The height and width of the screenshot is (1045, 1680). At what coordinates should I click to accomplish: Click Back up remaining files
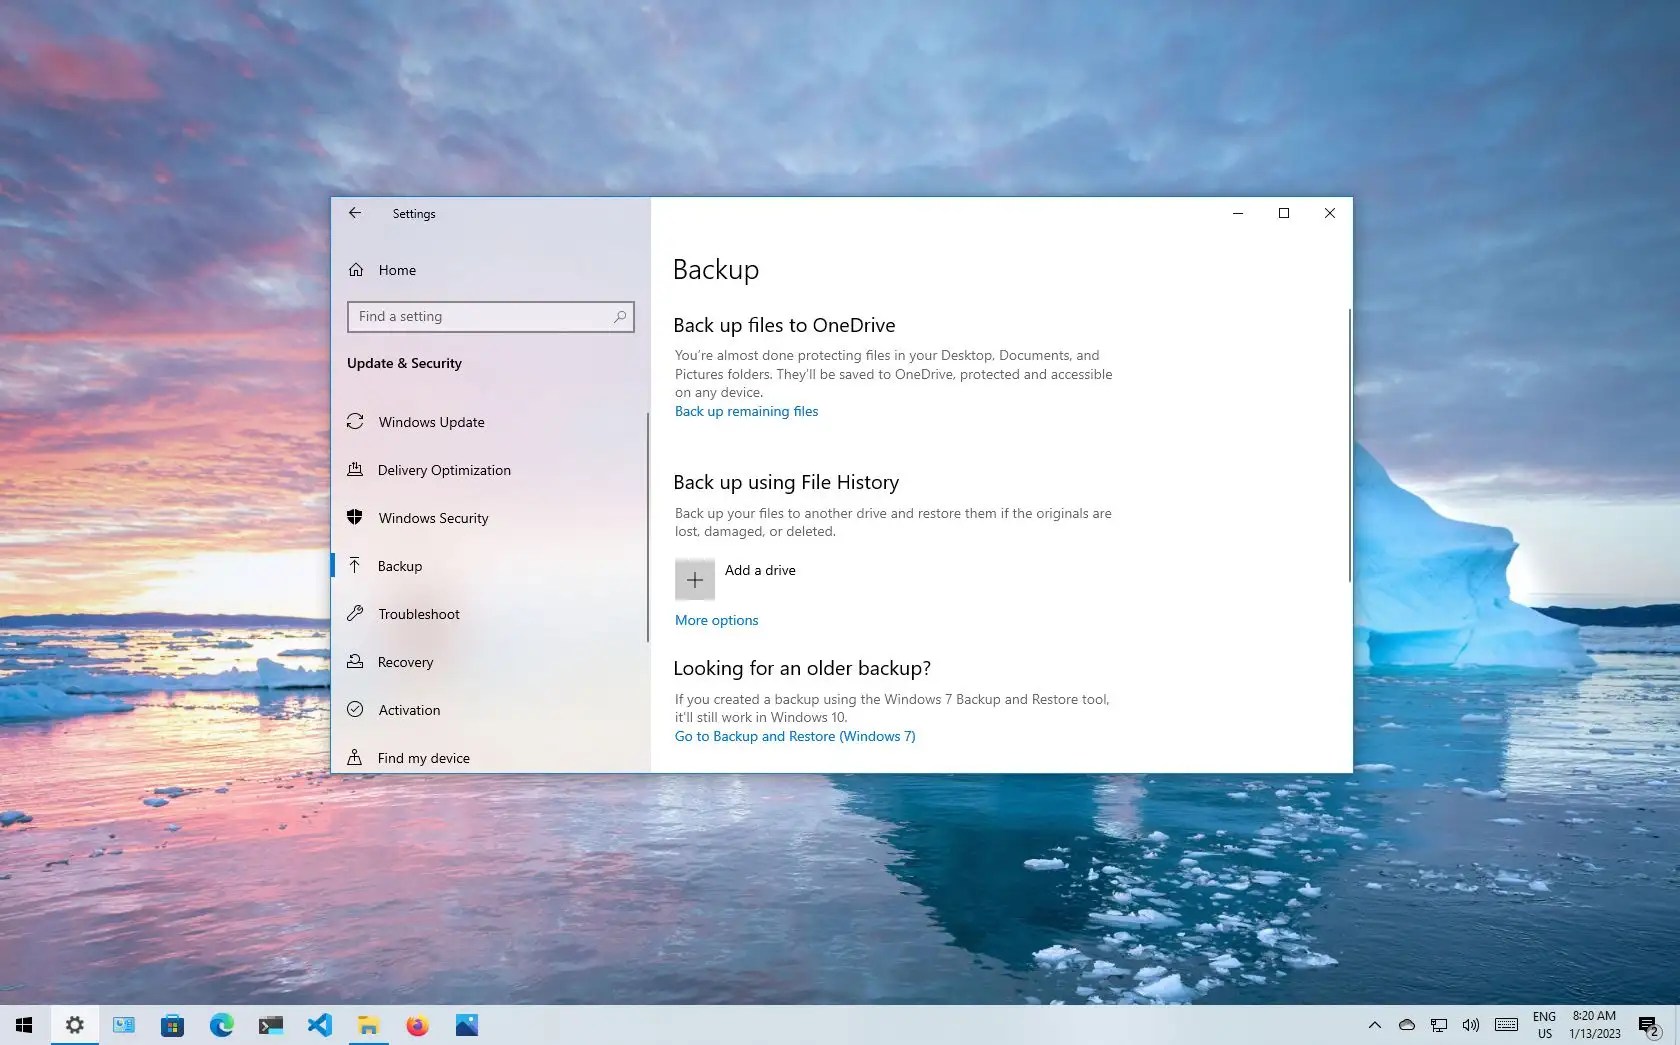coord(746,411)
